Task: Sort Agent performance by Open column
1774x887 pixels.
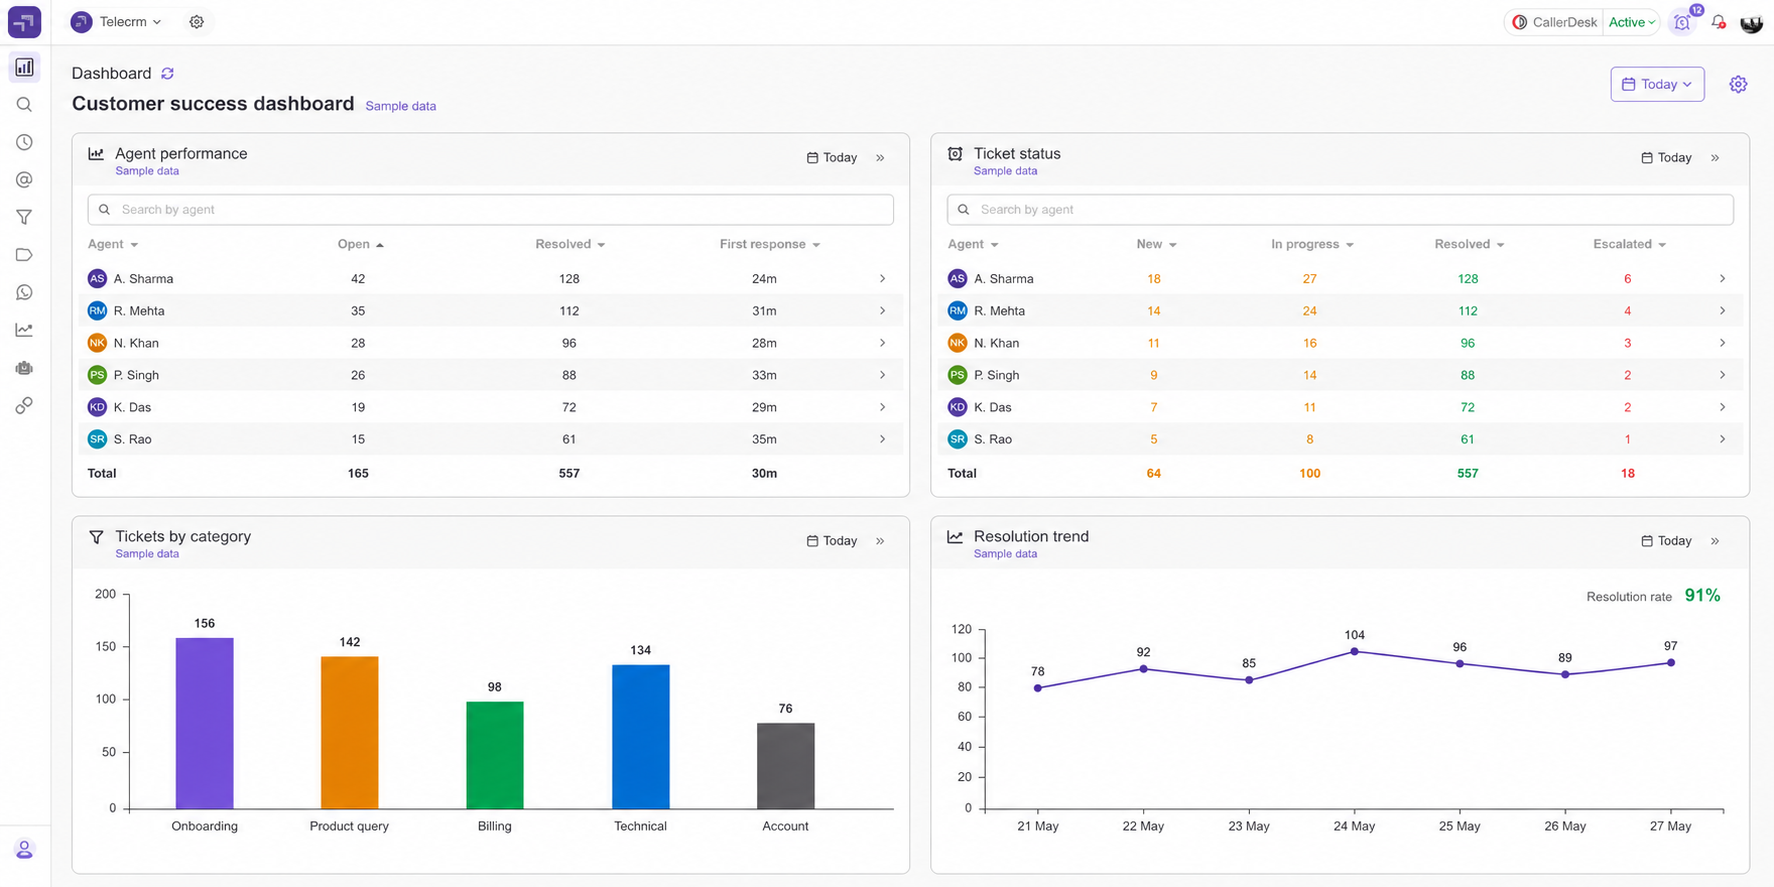Action: [360, 244]
